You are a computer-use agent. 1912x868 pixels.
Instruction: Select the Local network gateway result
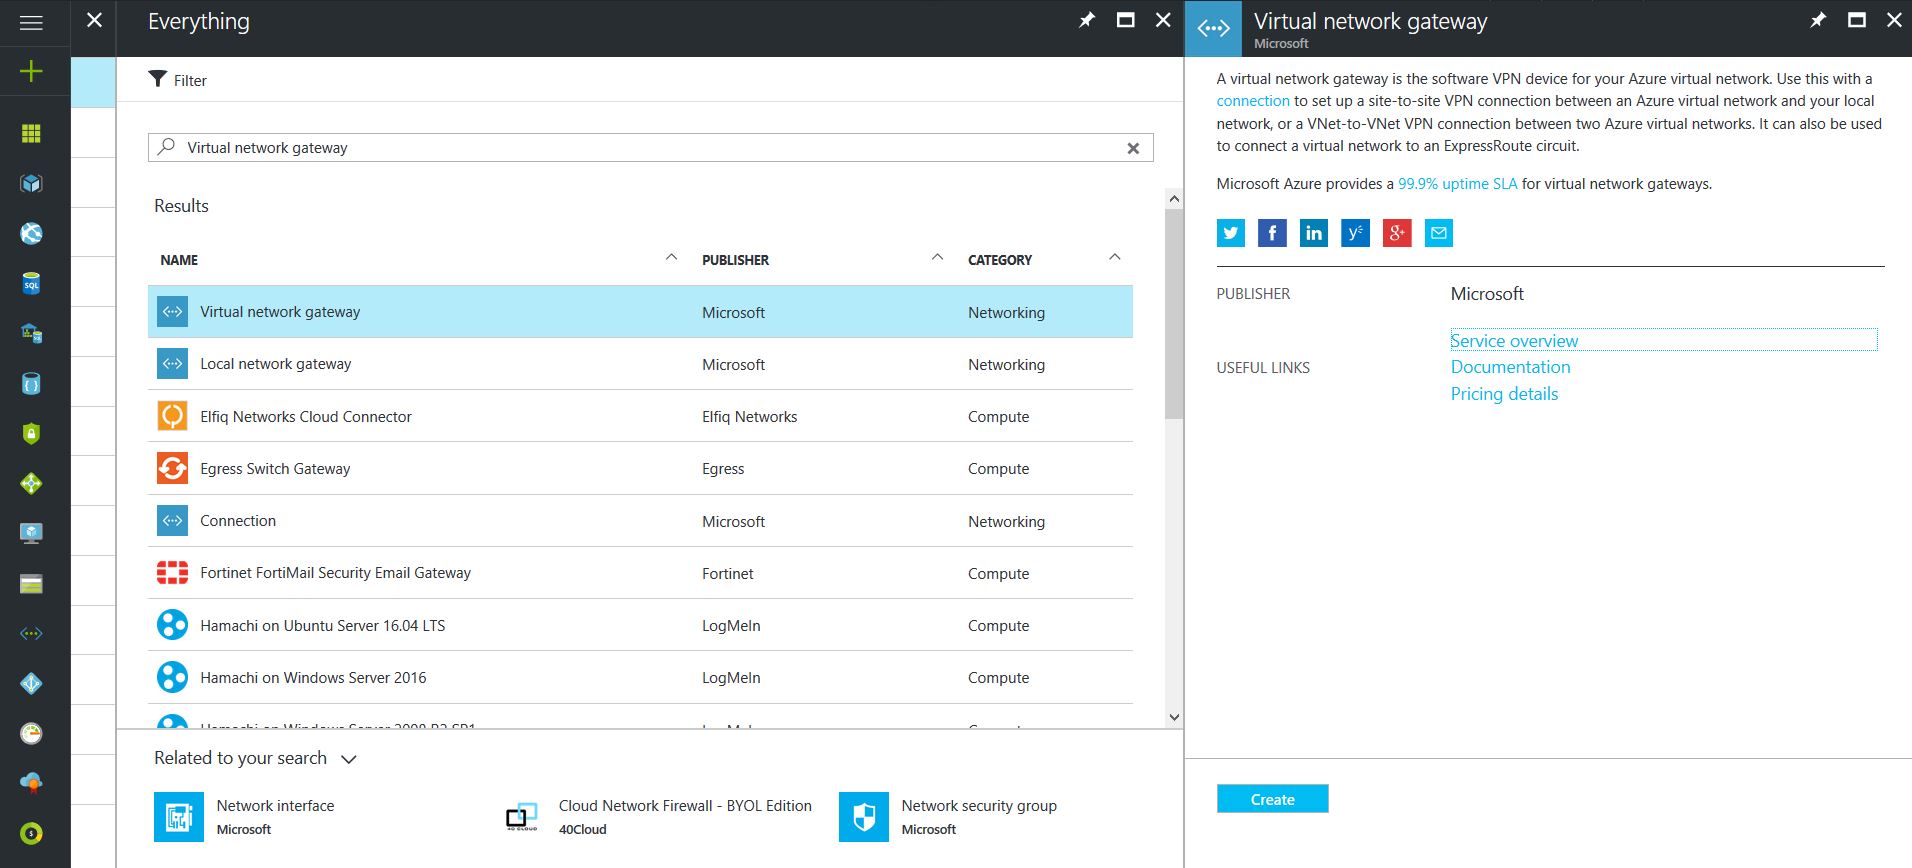275,364
